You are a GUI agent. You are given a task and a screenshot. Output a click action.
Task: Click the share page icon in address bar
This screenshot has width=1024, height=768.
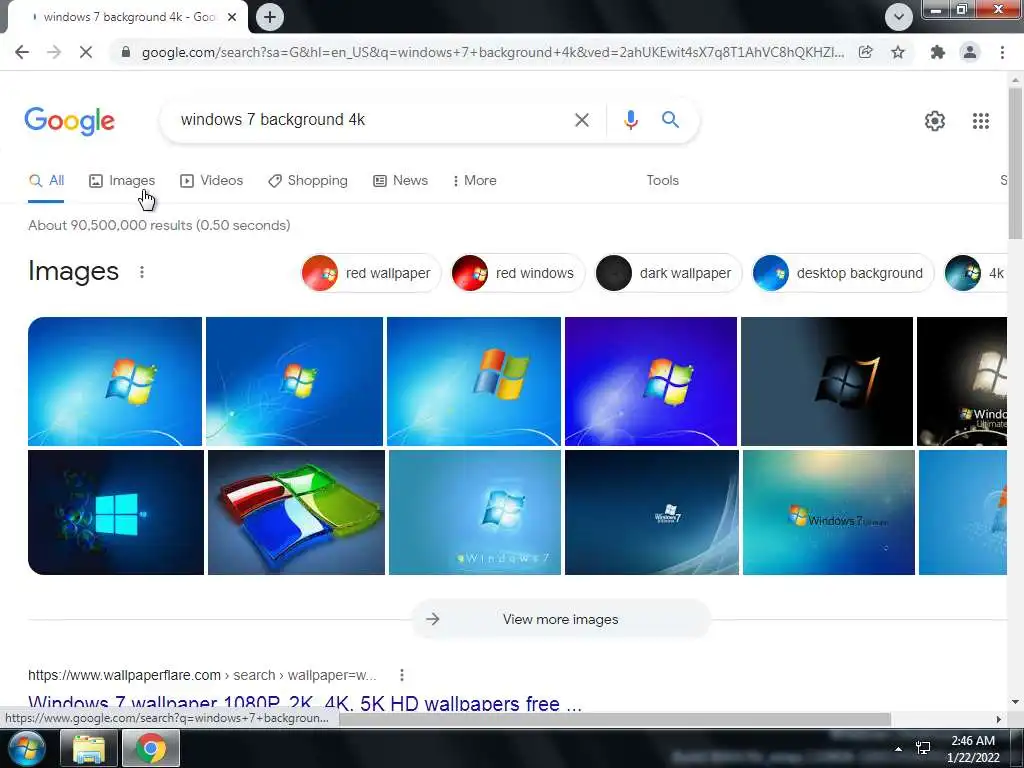click(x=865, y=52)
